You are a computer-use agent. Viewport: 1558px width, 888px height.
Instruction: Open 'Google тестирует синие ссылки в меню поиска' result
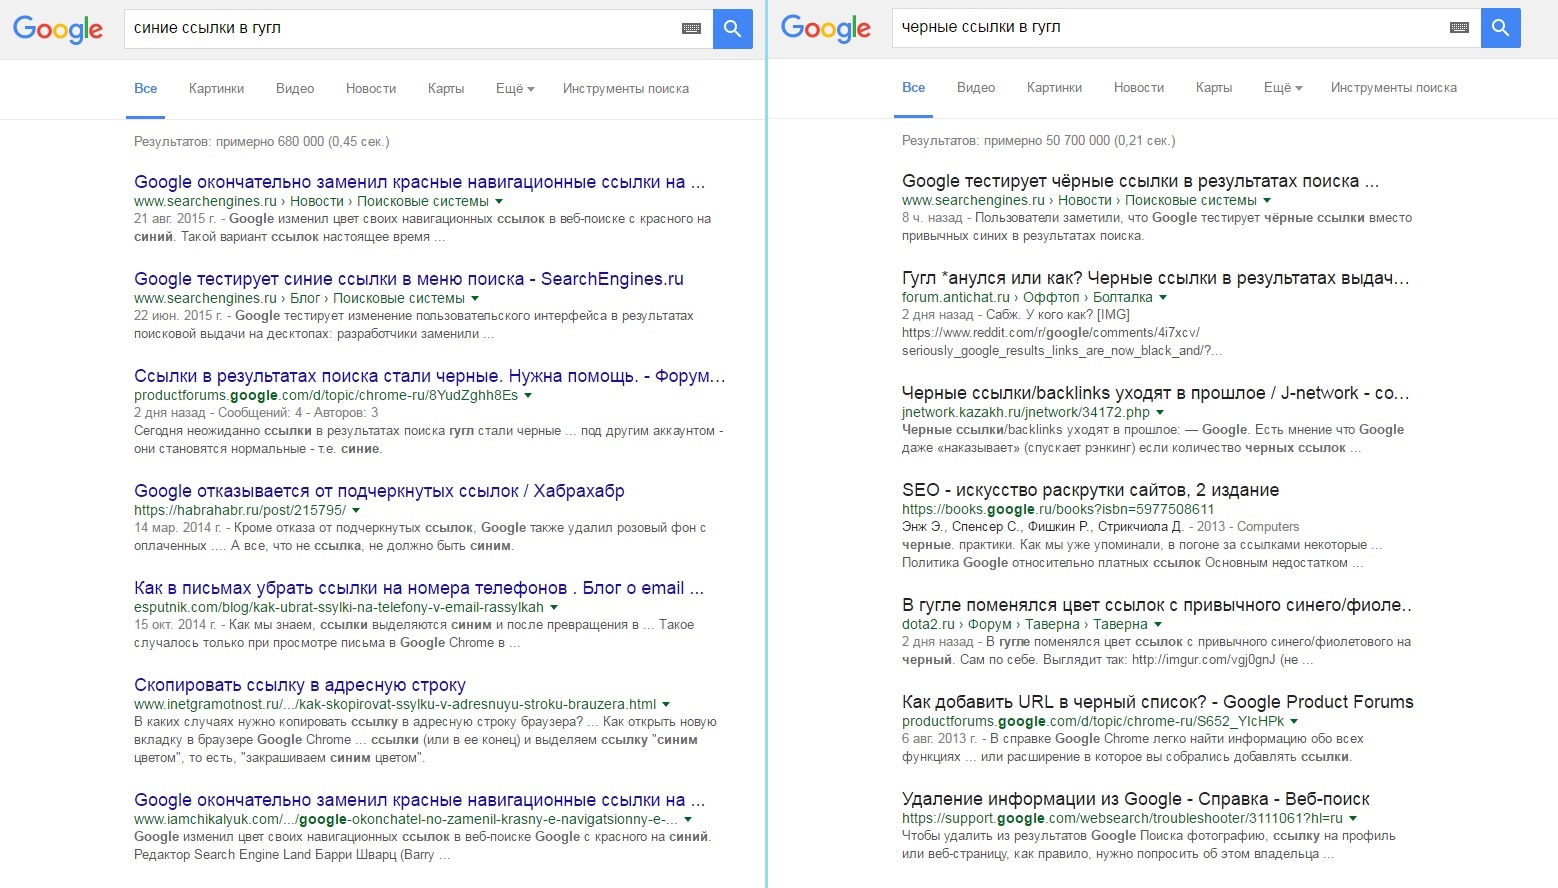tap(409, 279)
